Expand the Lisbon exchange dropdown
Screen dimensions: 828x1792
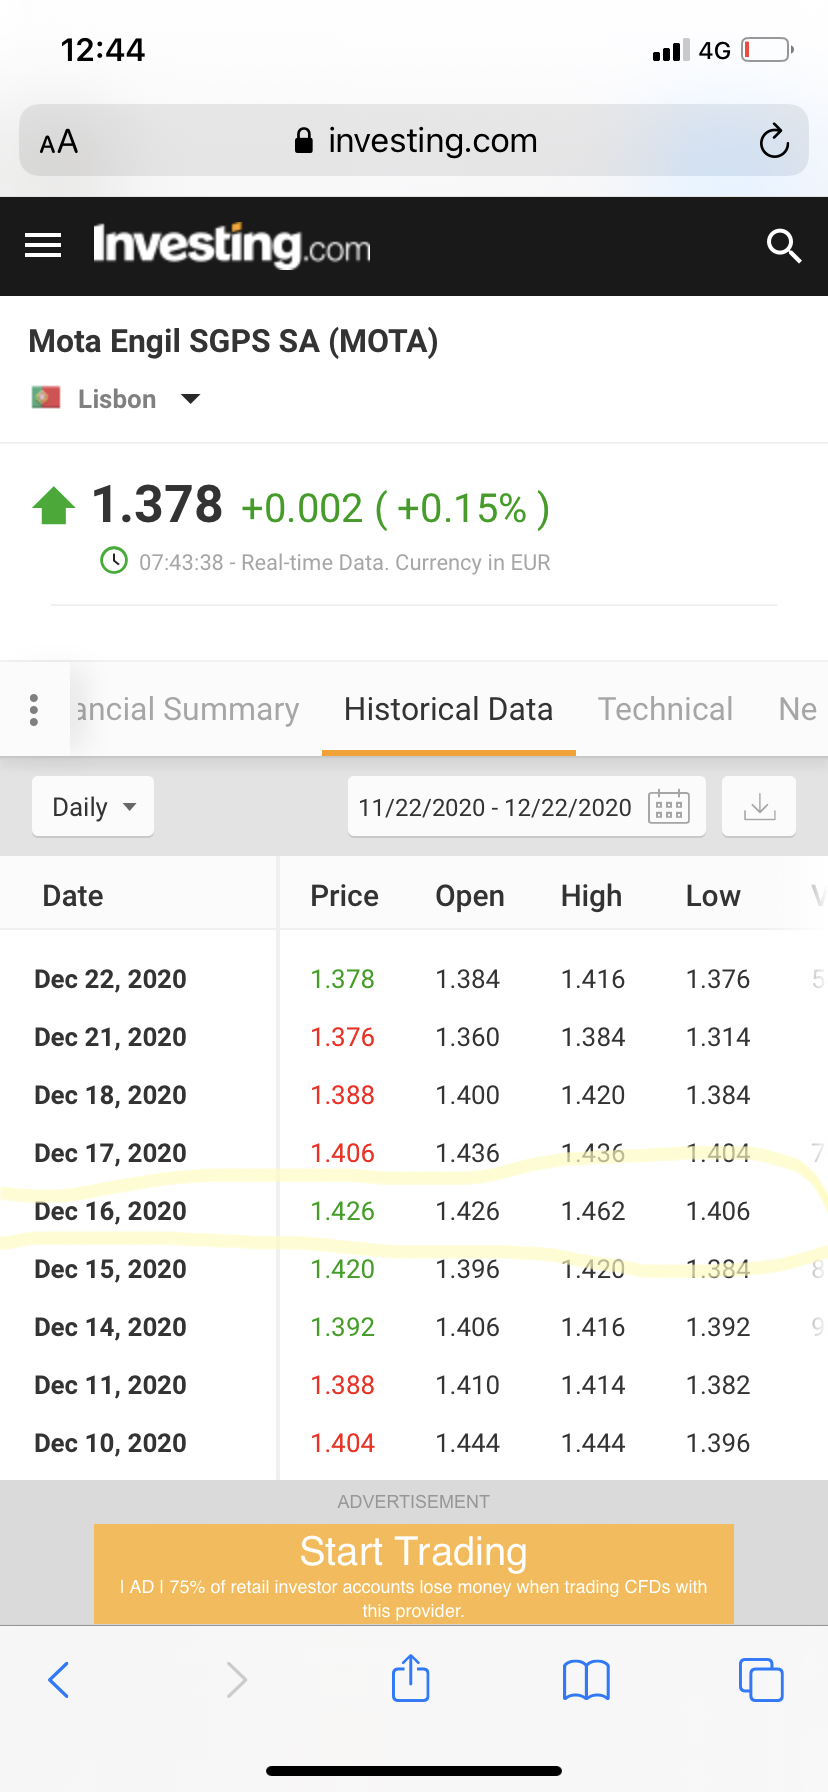pyautogui.click(x=189, y=399)
